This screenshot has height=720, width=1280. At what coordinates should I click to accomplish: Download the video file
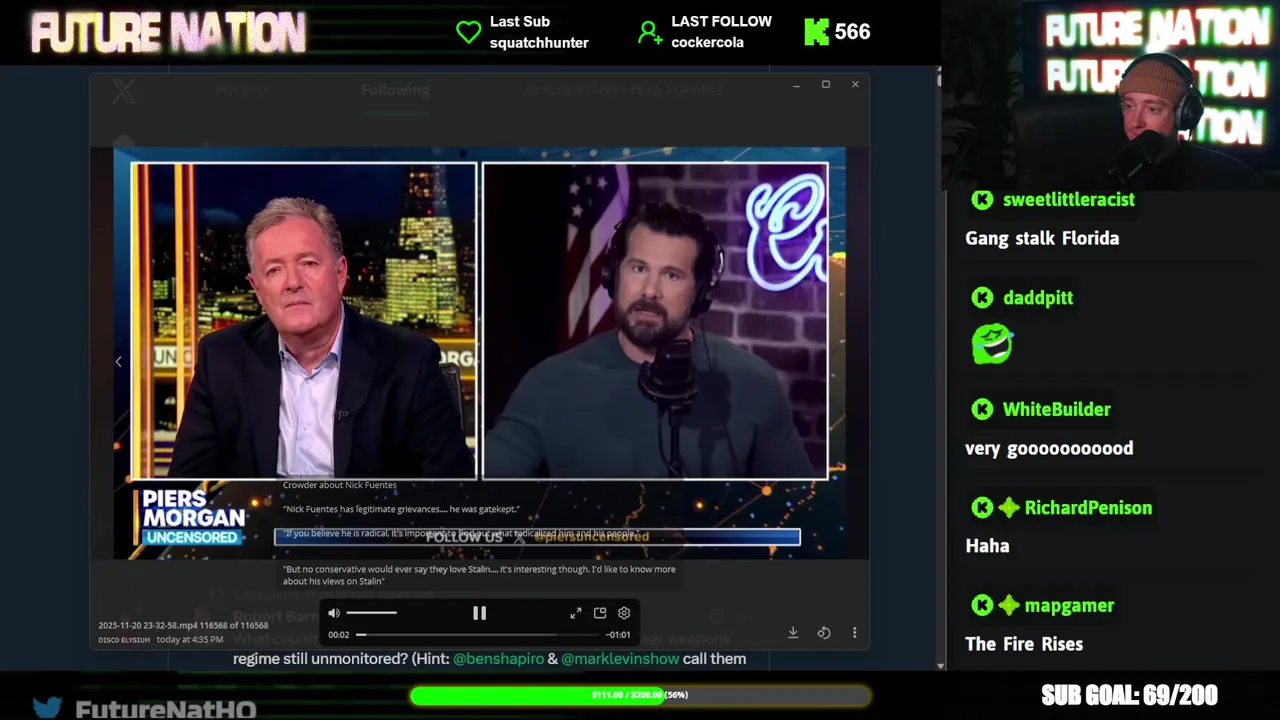[x=793, y=632]
